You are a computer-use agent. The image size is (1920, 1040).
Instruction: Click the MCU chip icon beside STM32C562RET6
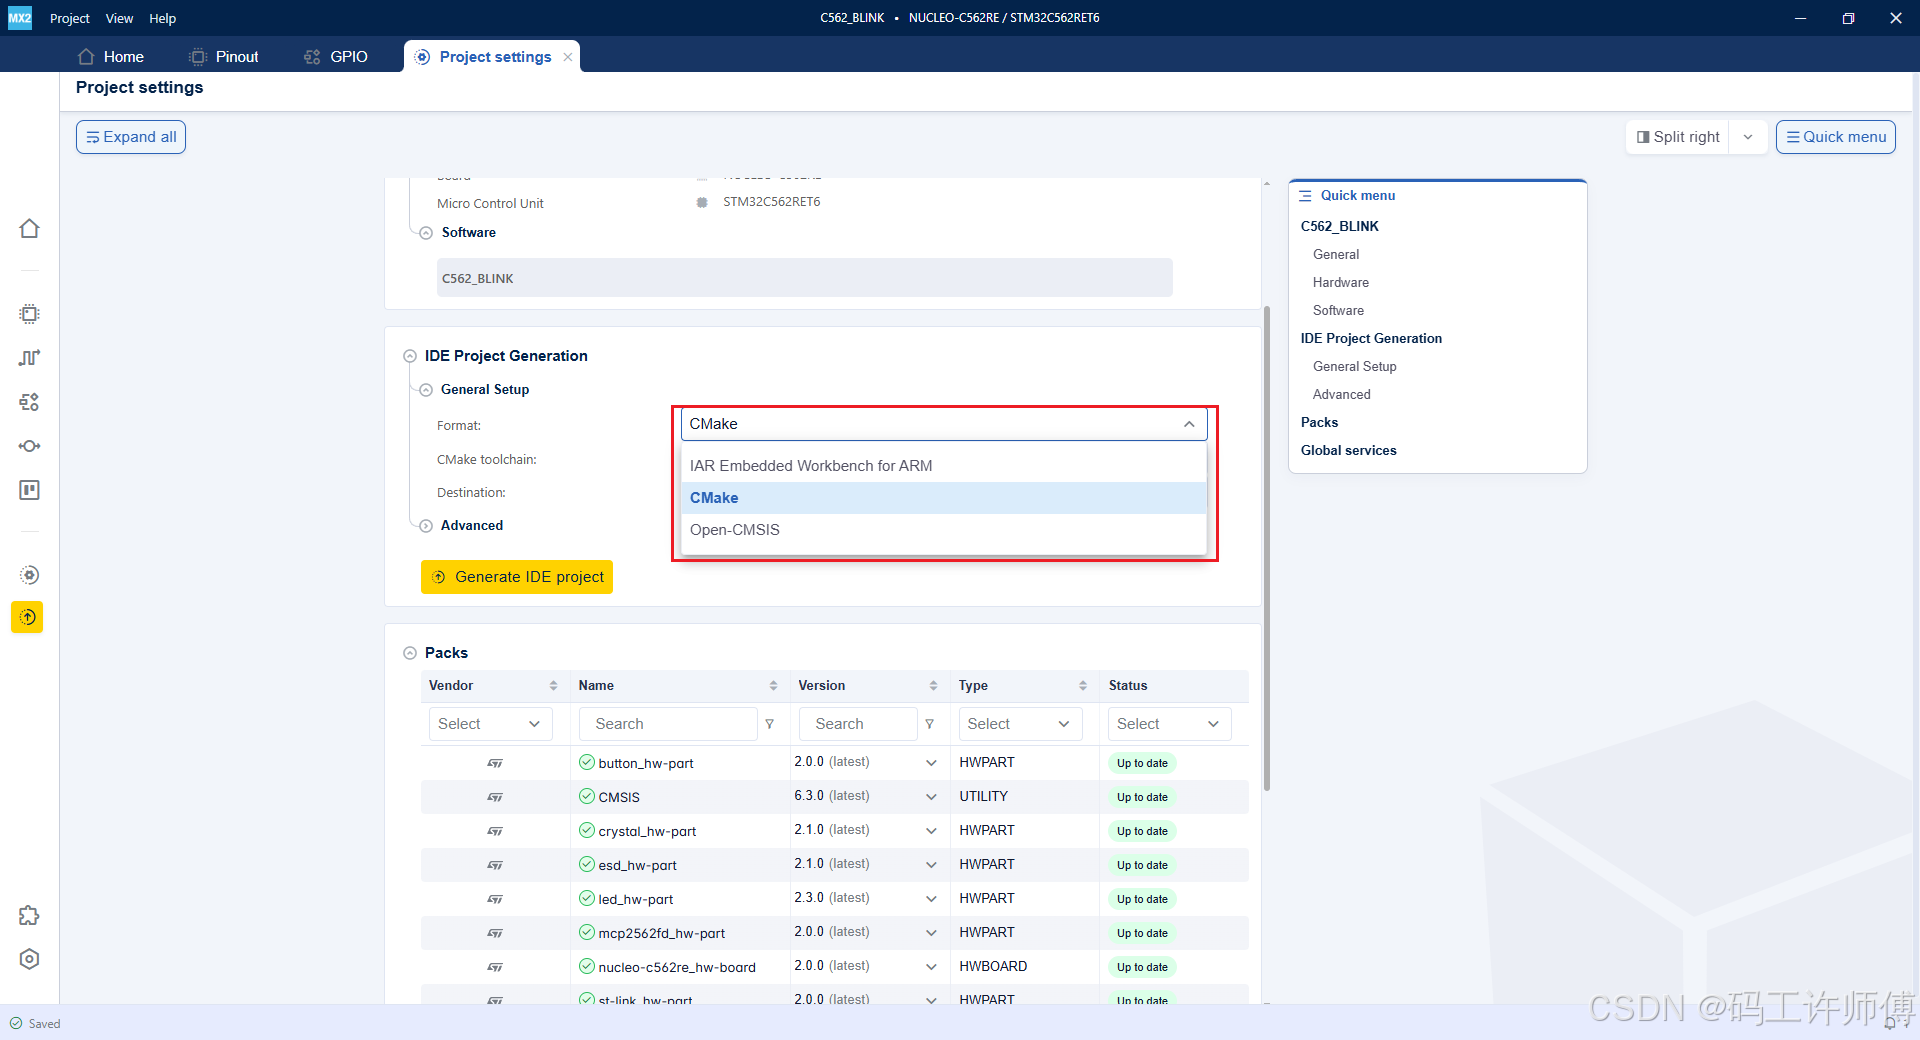click(x=702, y=202)
